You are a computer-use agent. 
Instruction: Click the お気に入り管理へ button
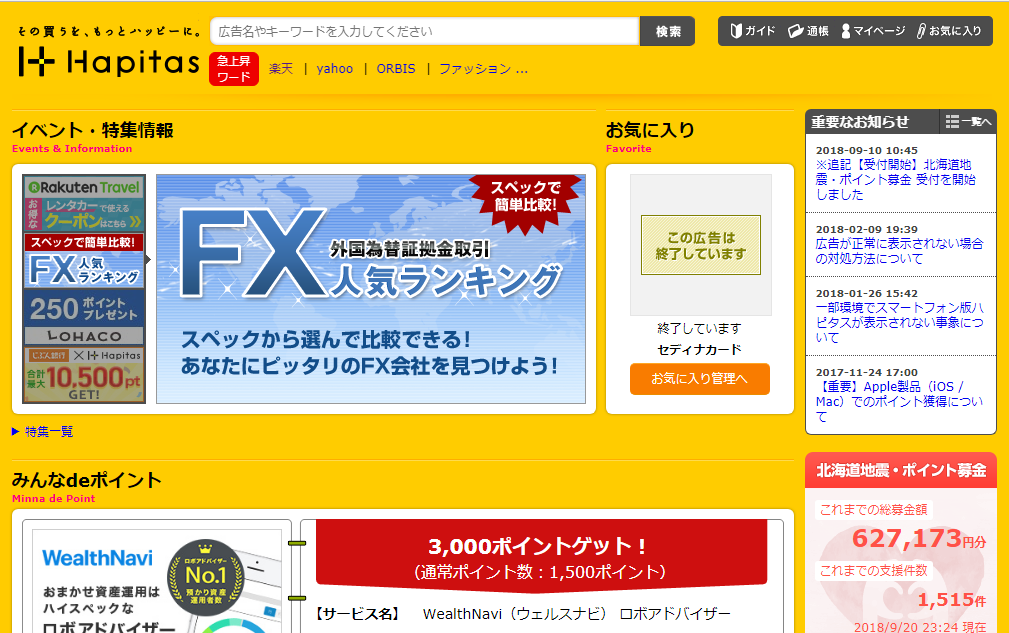tap(699, 379)
